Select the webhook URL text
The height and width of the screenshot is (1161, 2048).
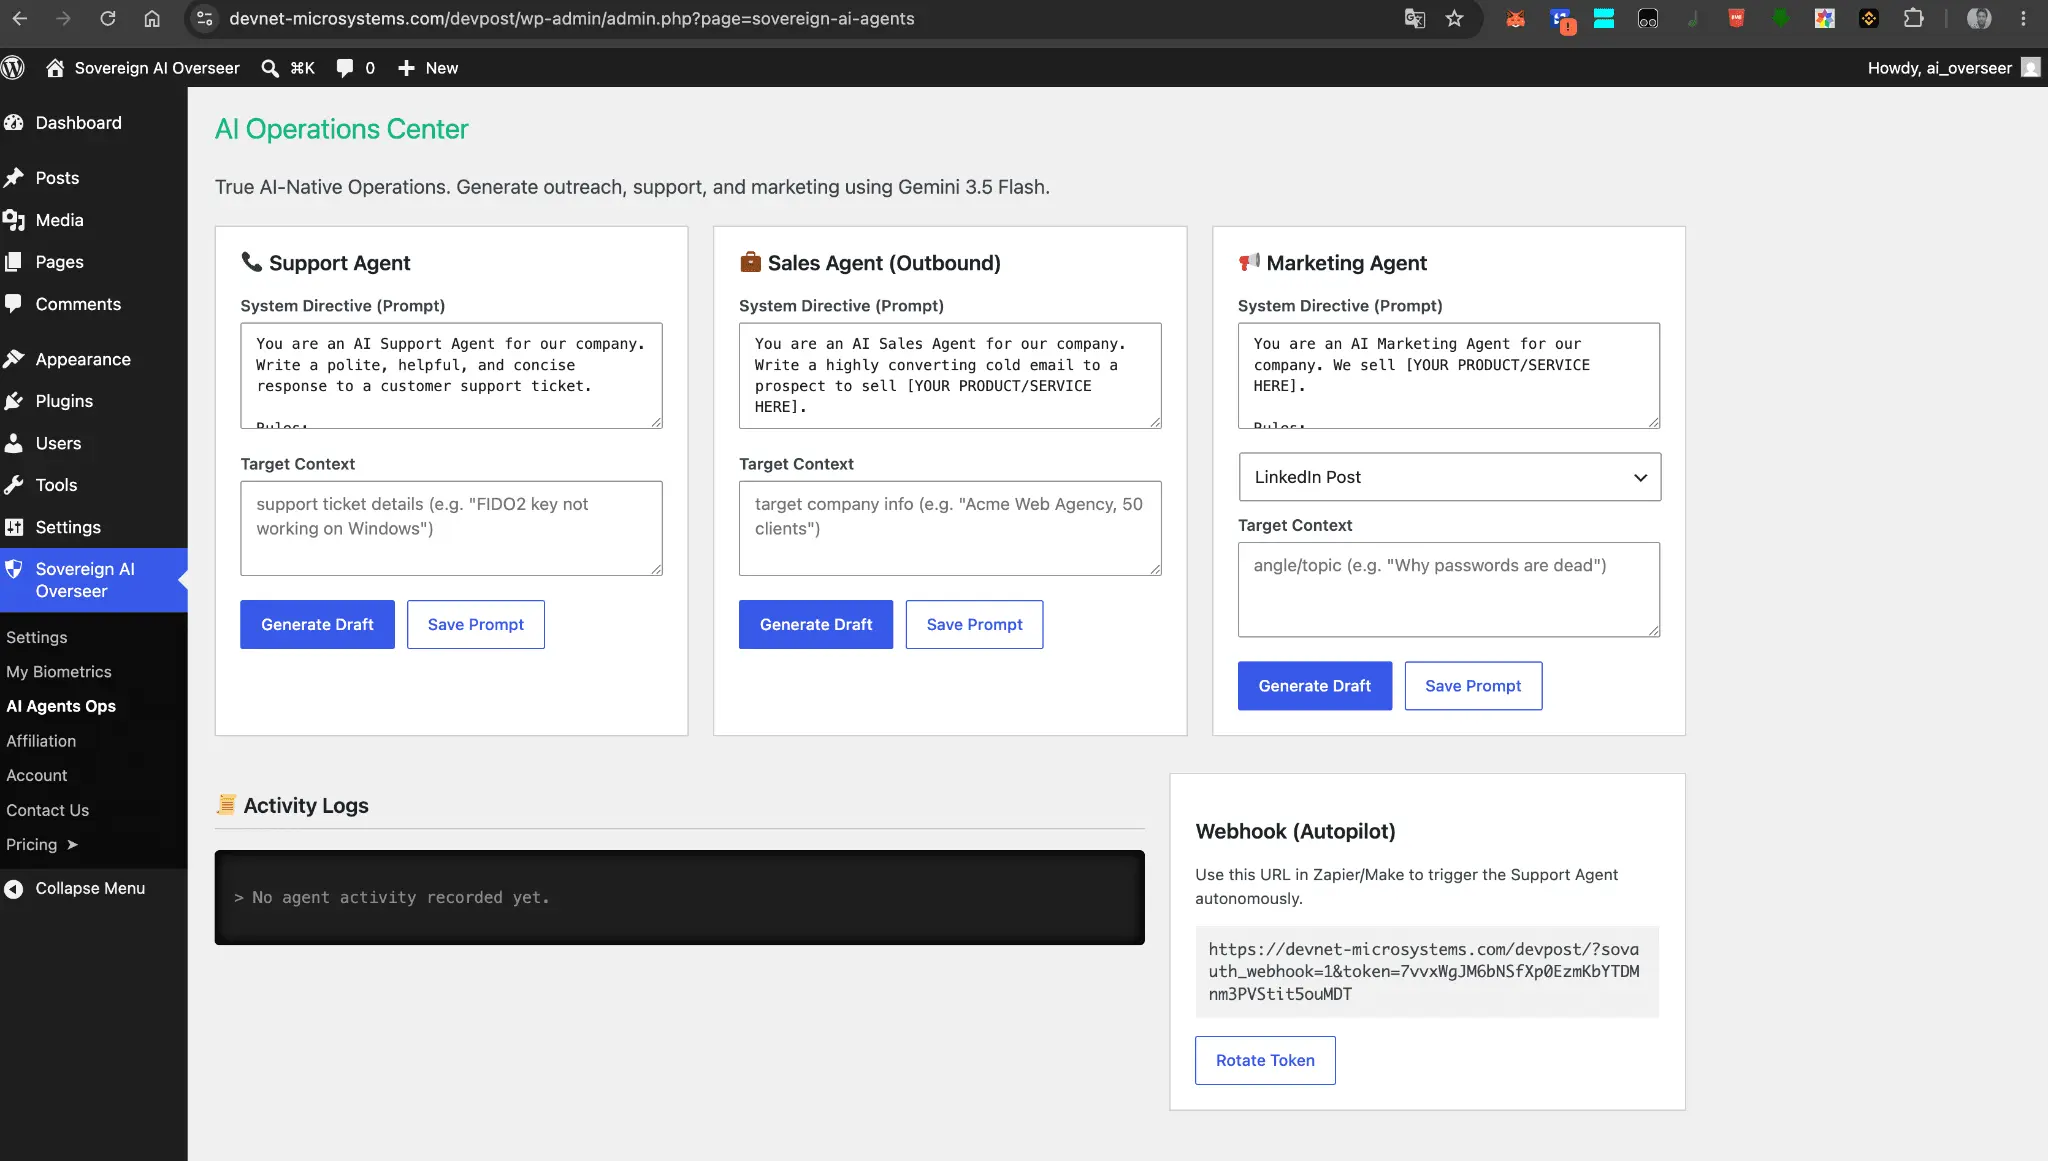coord(1425,972)
